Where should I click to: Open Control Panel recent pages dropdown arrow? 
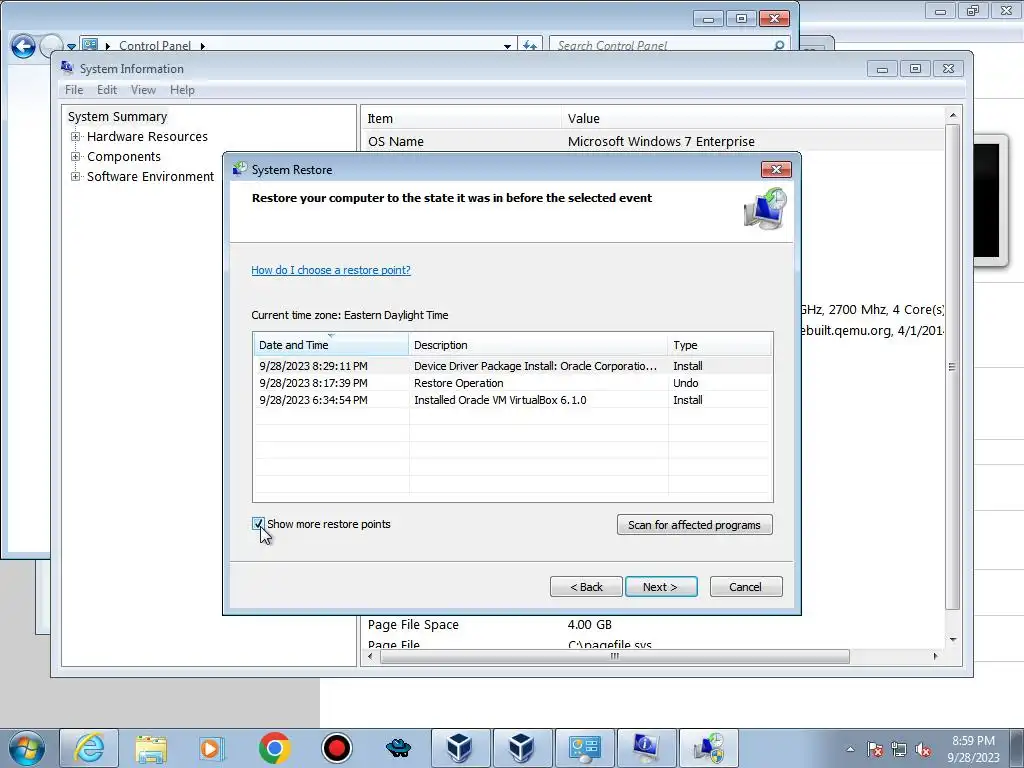[x=71, y=47]
